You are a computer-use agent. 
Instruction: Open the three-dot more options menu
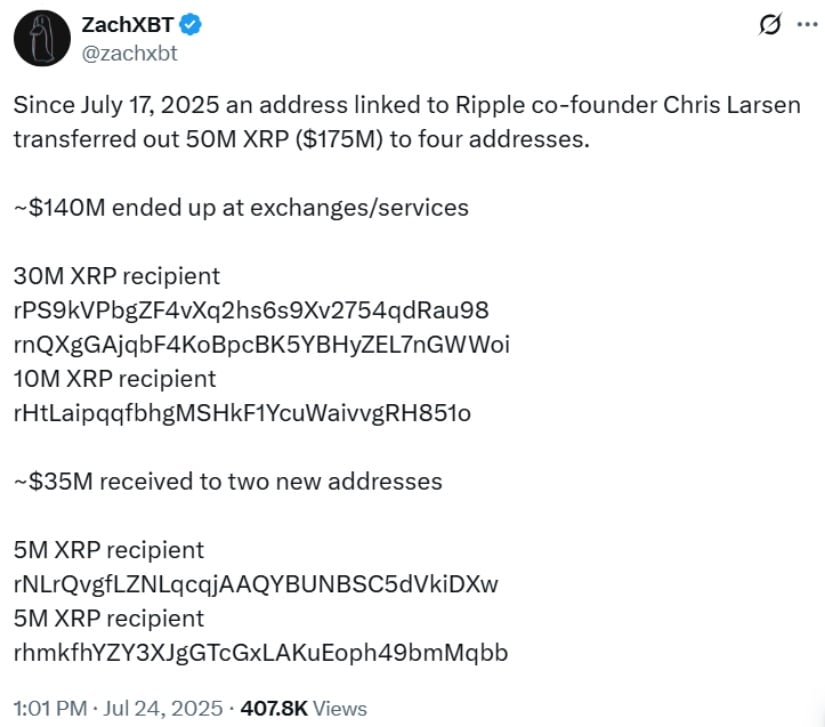pos(807,24)
